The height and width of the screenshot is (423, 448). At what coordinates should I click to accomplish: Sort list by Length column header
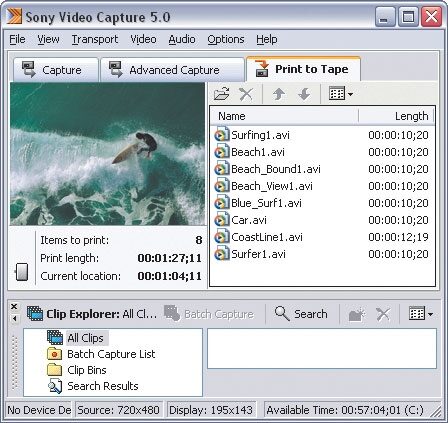(x=396, y=116)
